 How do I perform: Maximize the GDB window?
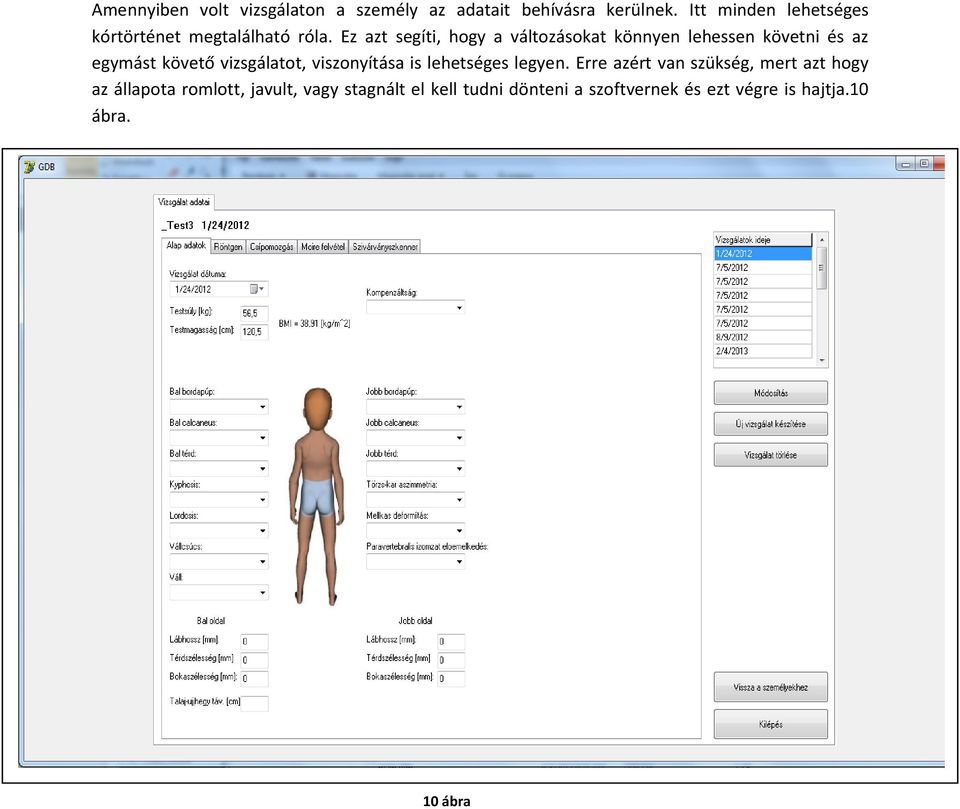click(x=924, y=164)
